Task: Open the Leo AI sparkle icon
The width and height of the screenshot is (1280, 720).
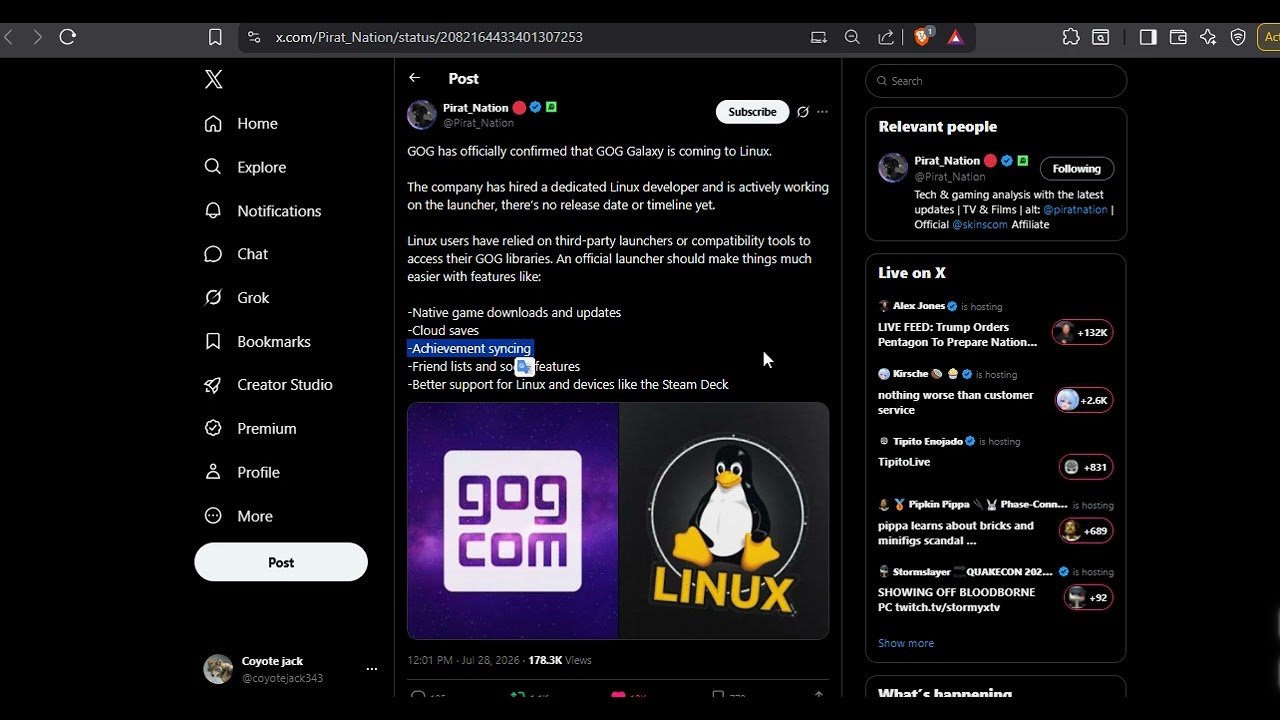Action: (1208, 37)
